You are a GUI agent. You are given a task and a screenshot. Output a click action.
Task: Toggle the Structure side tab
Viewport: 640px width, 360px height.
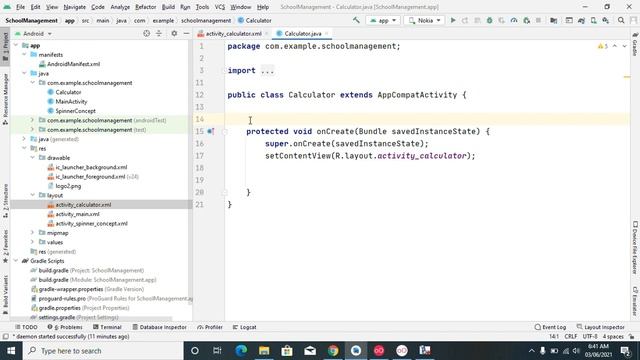pyautogui.click(x=5, y=201)
